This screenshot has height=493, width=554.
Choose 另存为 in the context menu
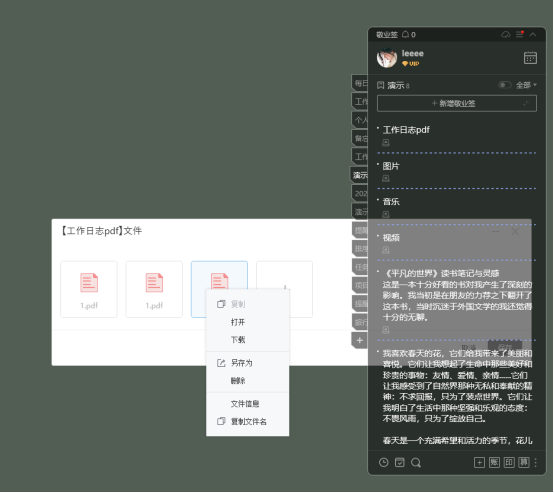tap(248, 363)
